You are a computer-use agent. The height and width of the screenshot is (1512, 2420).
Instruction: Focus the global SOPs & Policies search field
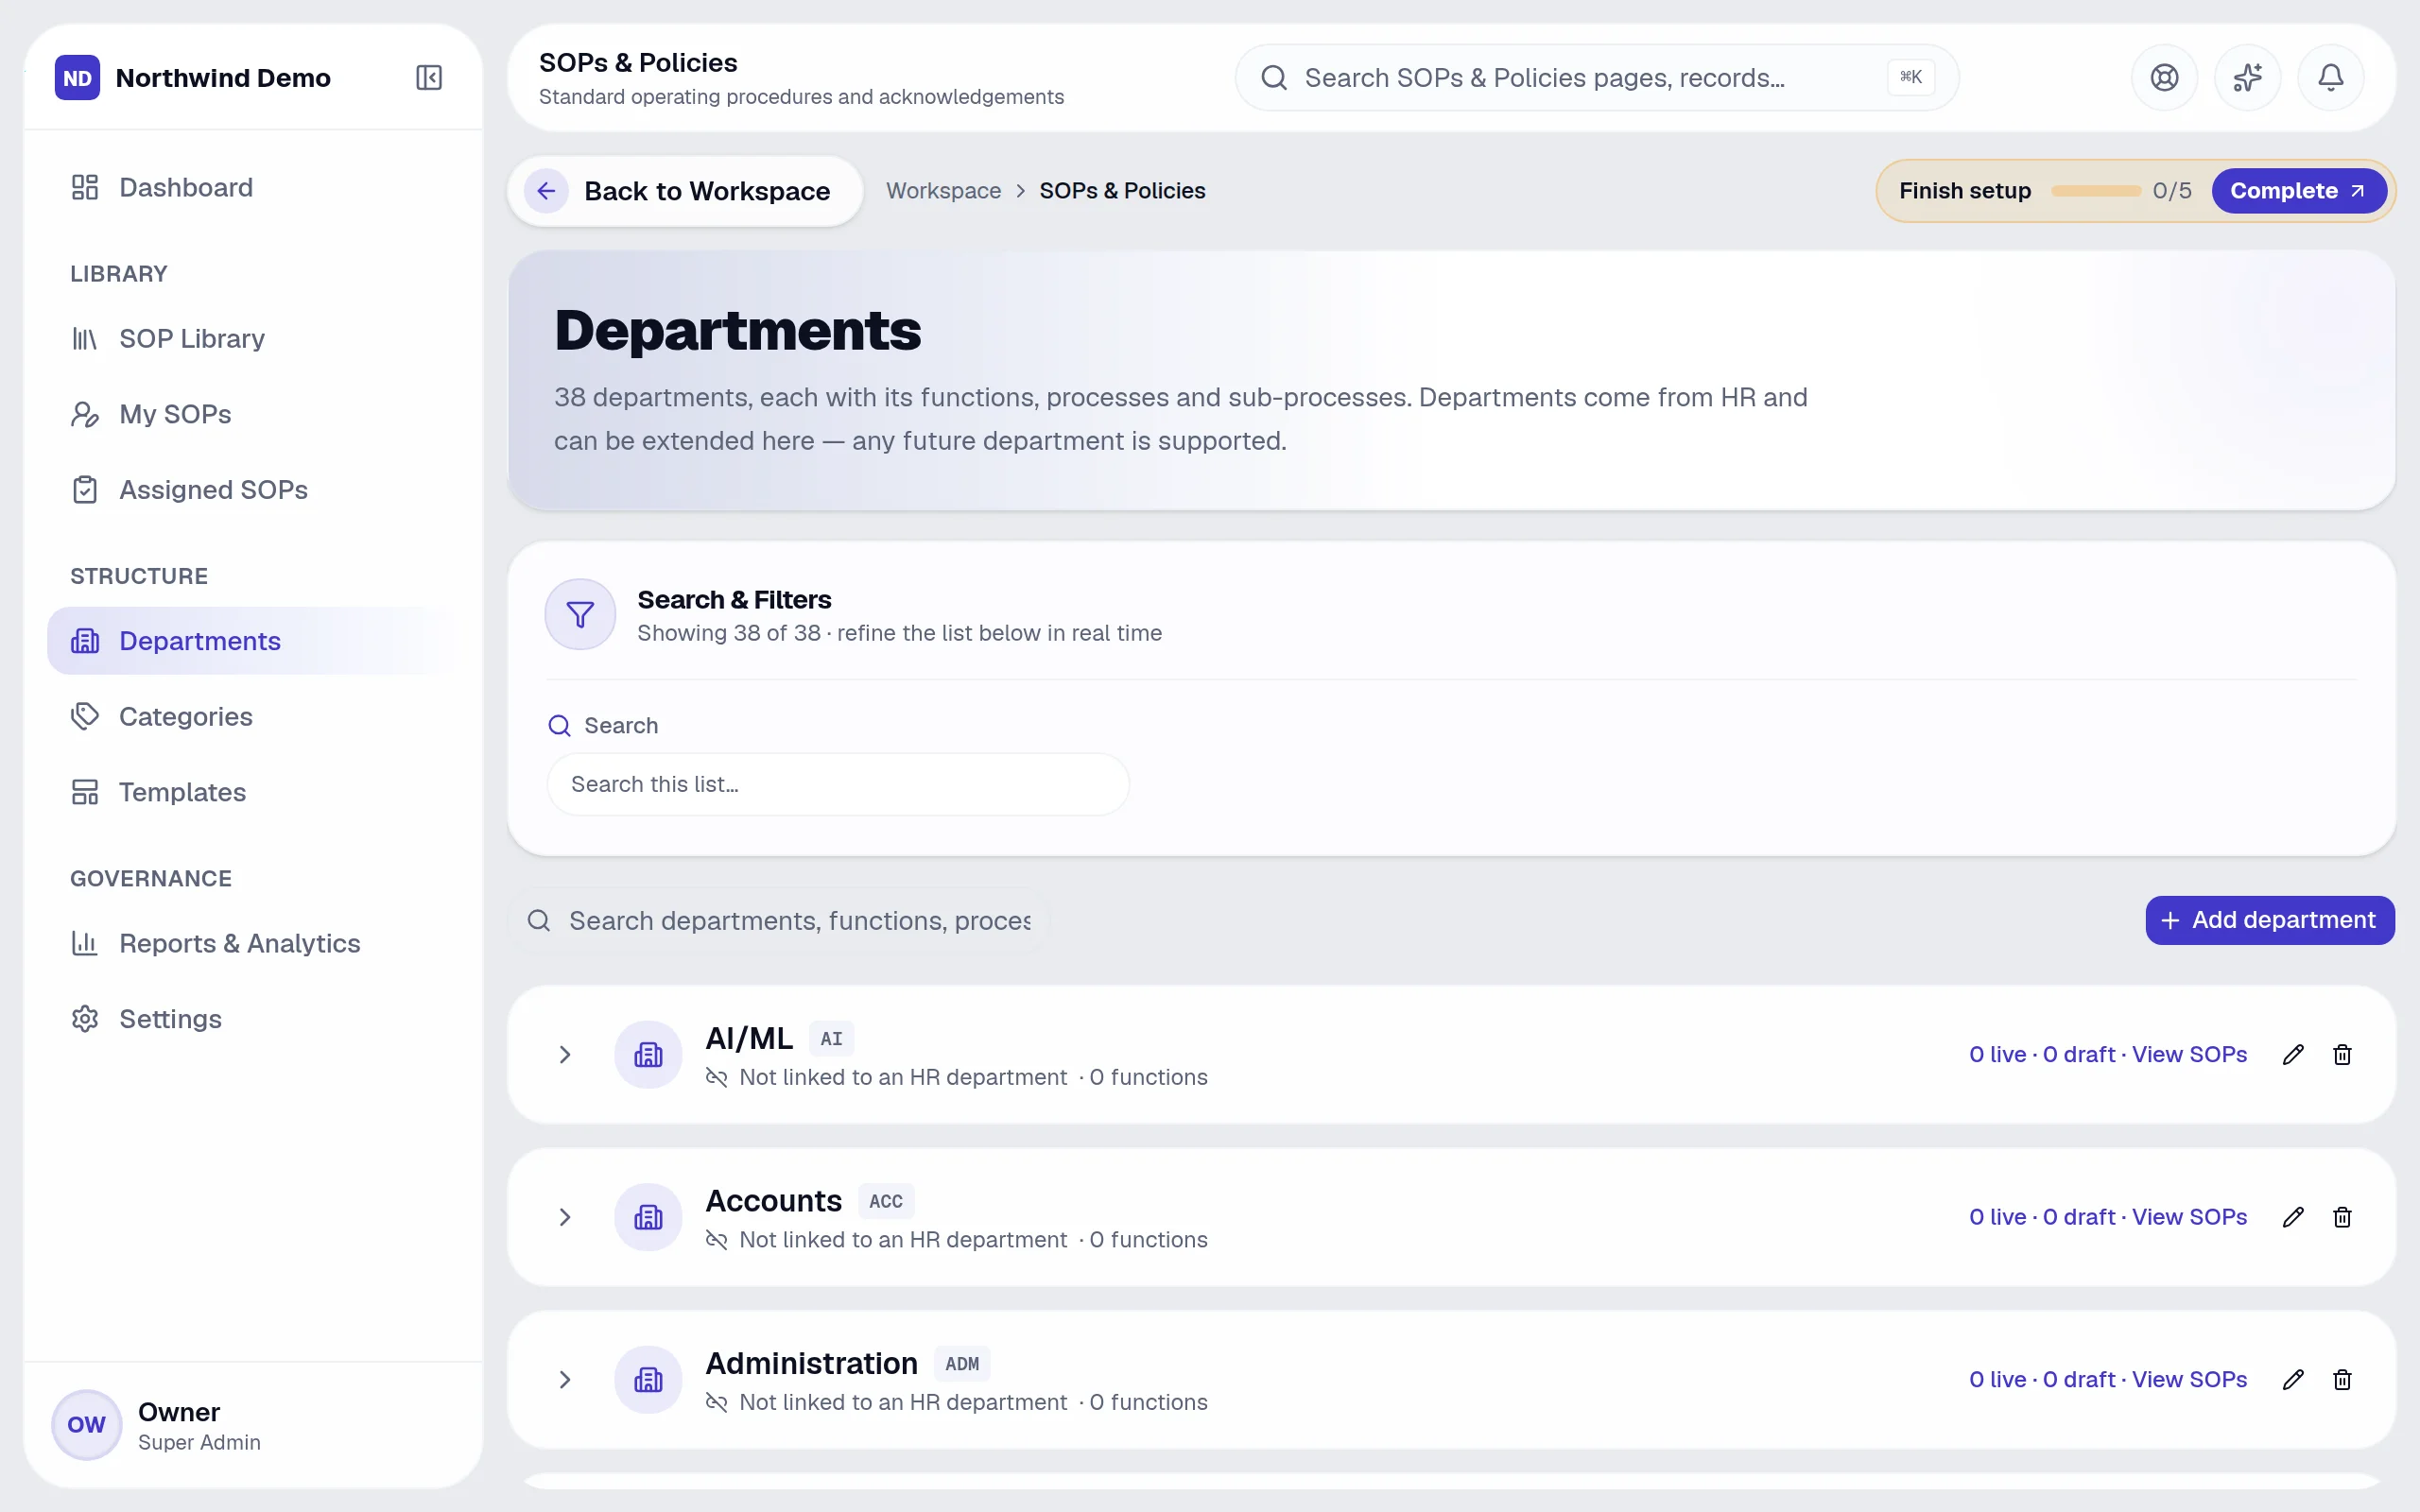pyautogui.click(x=1596, y=77)
